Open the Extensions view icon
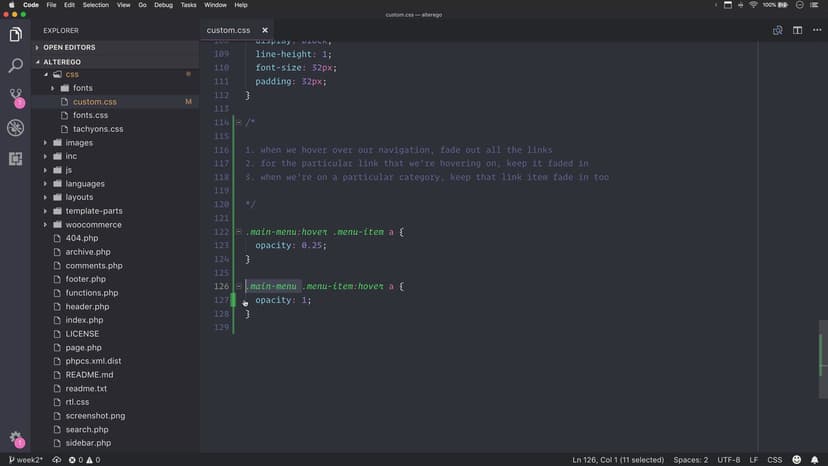The height and width of the screenshot is (466, 828). [x=15, y=159]
